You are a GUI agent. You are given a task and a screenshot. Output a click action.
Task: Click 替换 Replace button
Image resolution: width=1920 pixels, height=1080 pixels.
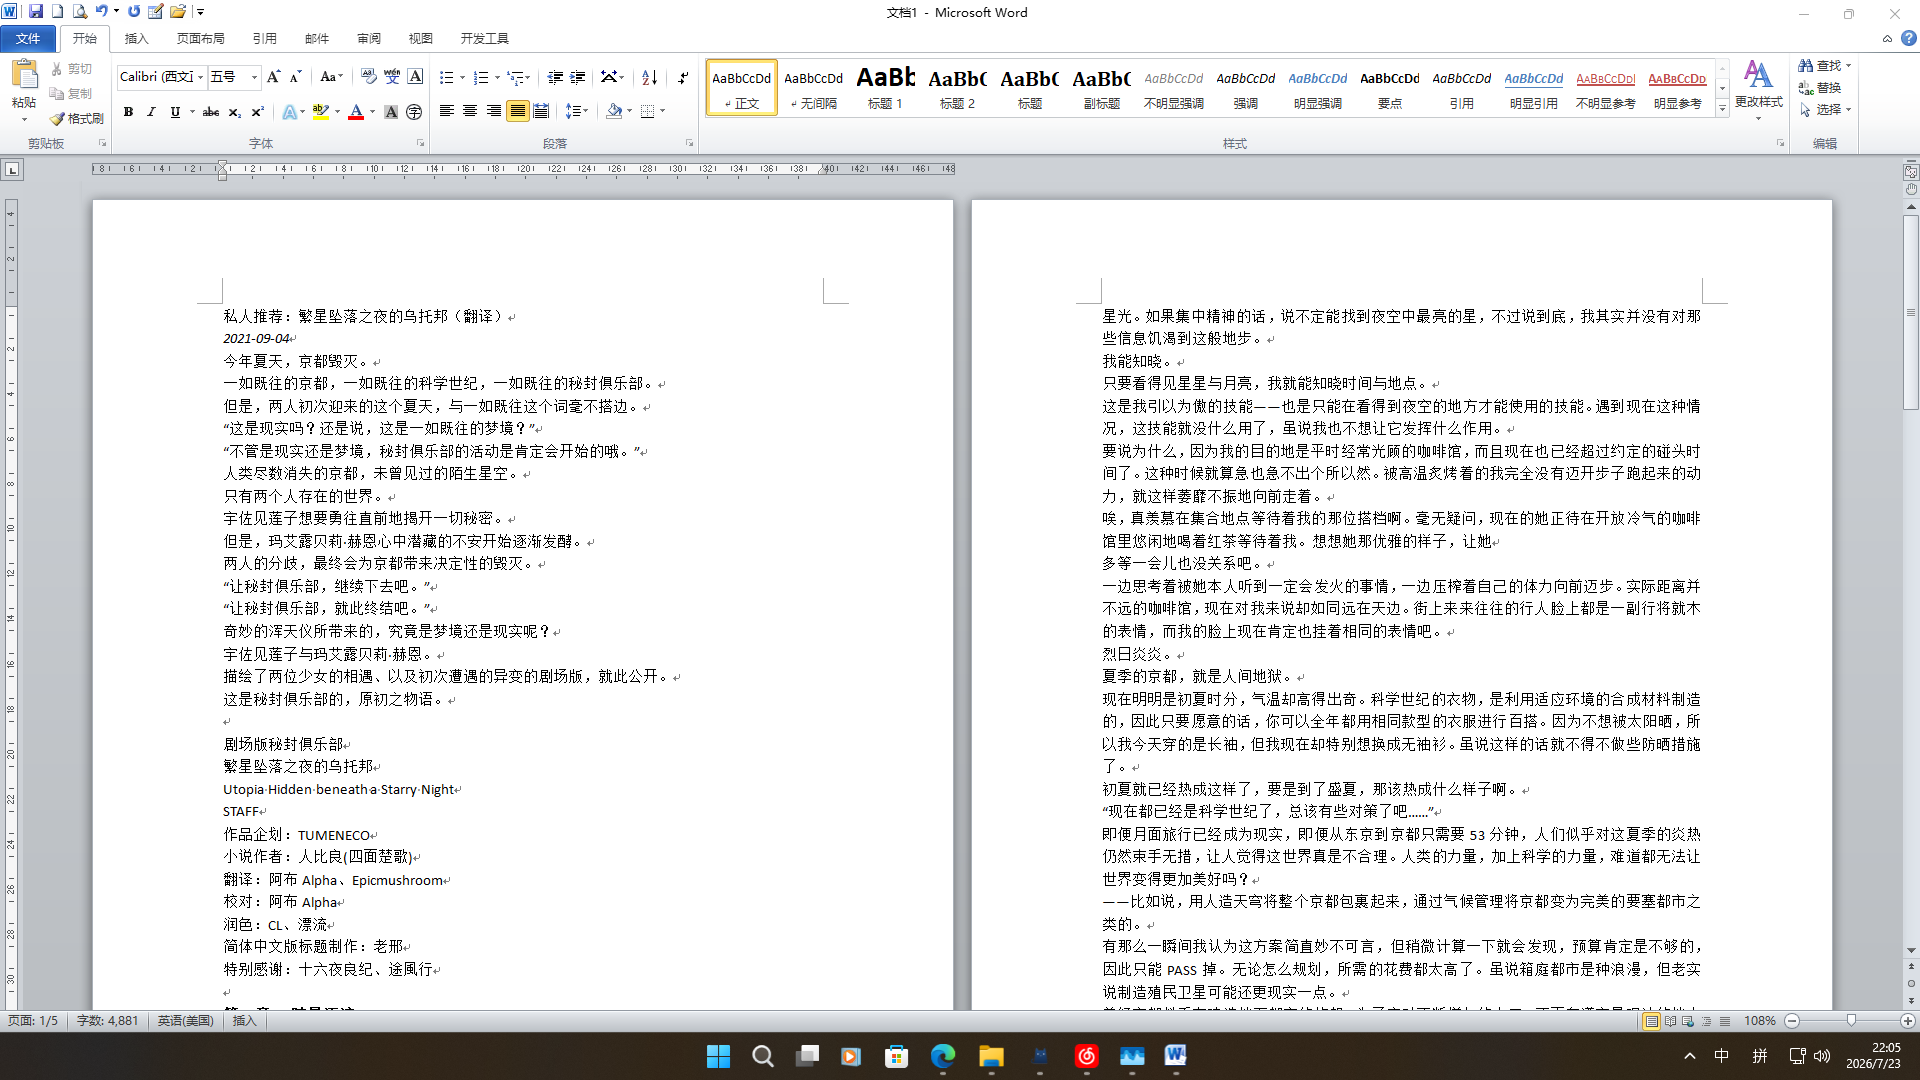coord(1820,87)
